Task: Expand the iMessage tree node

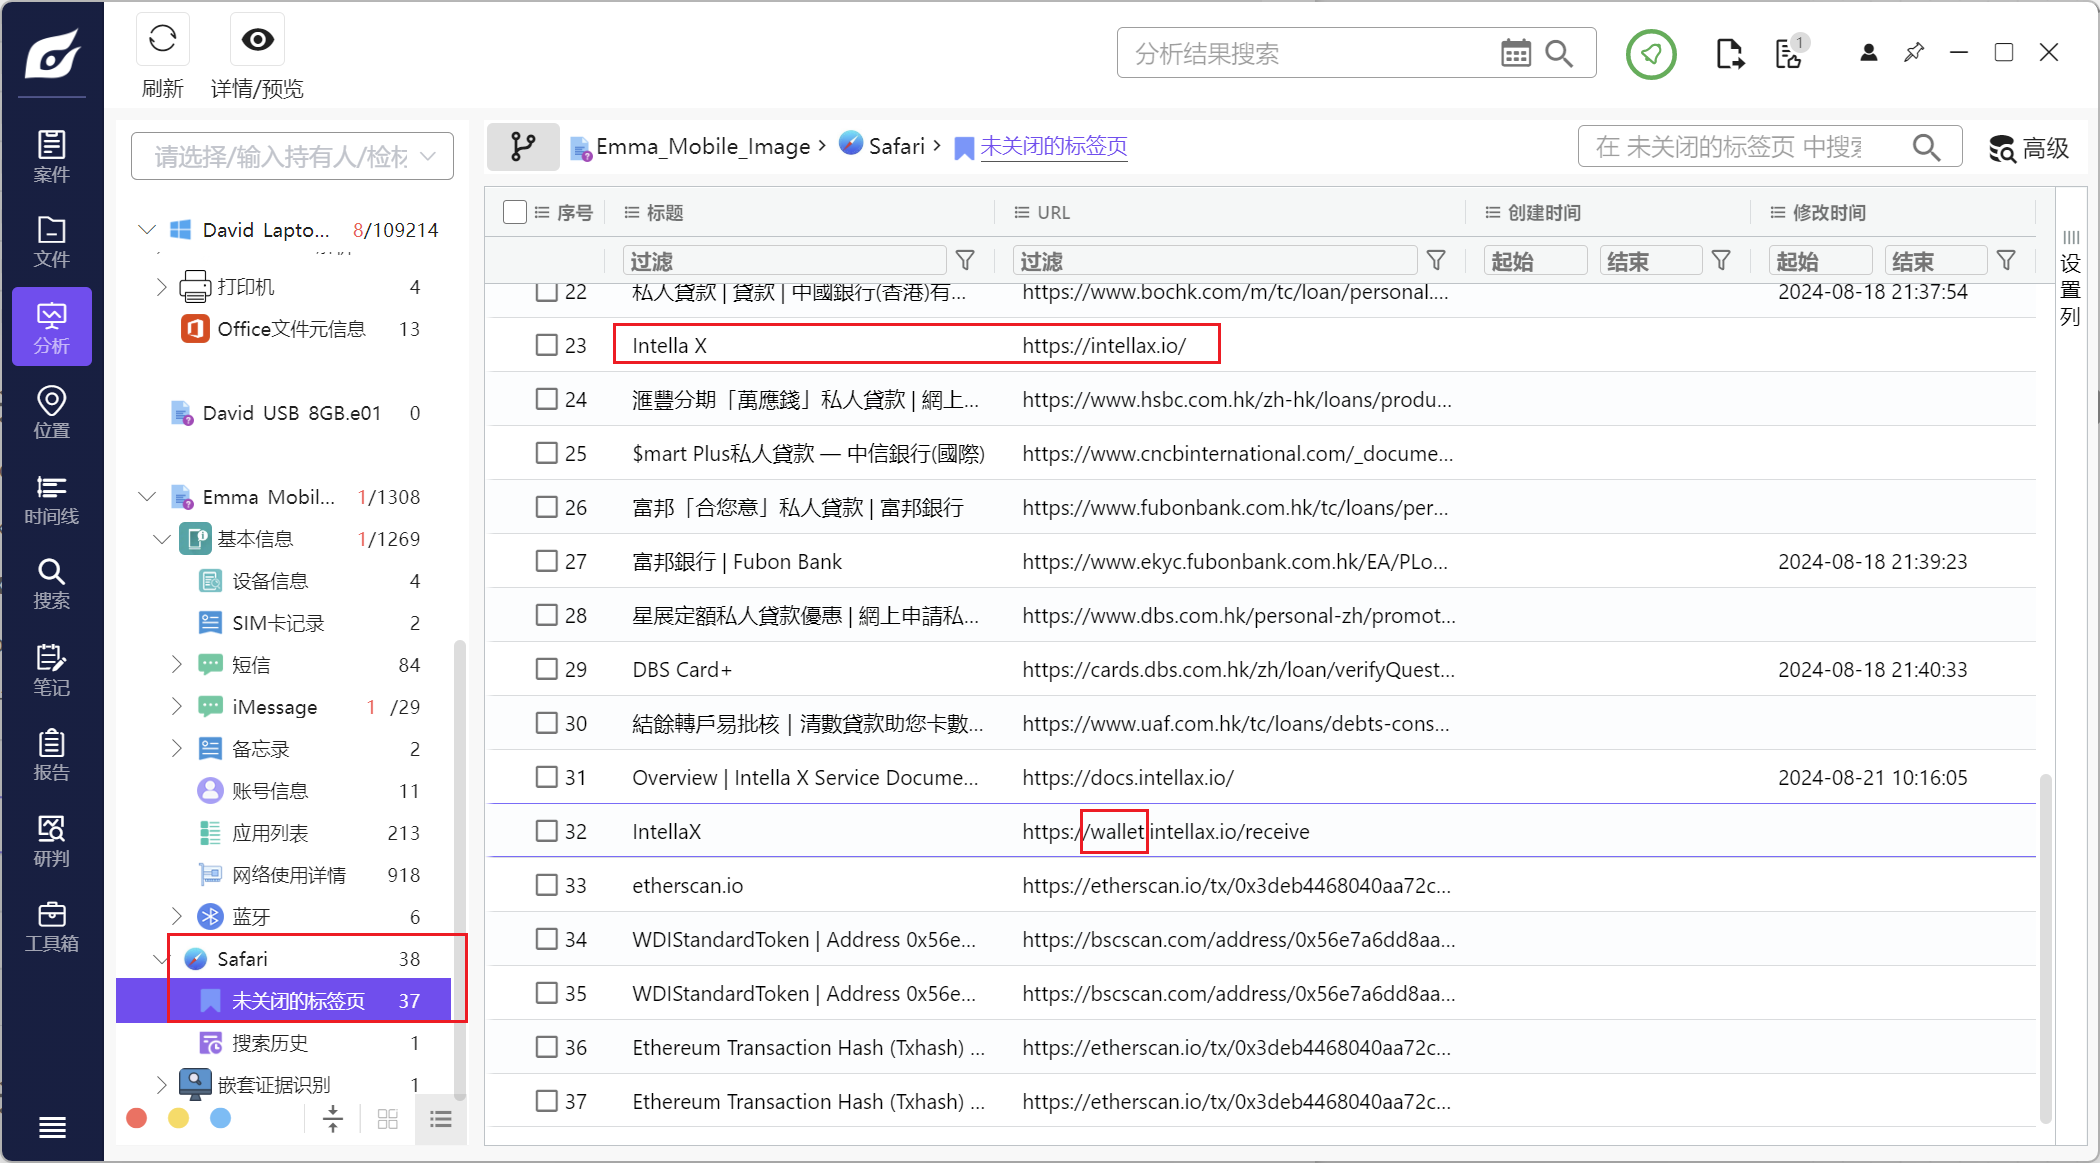Action: 177,707
